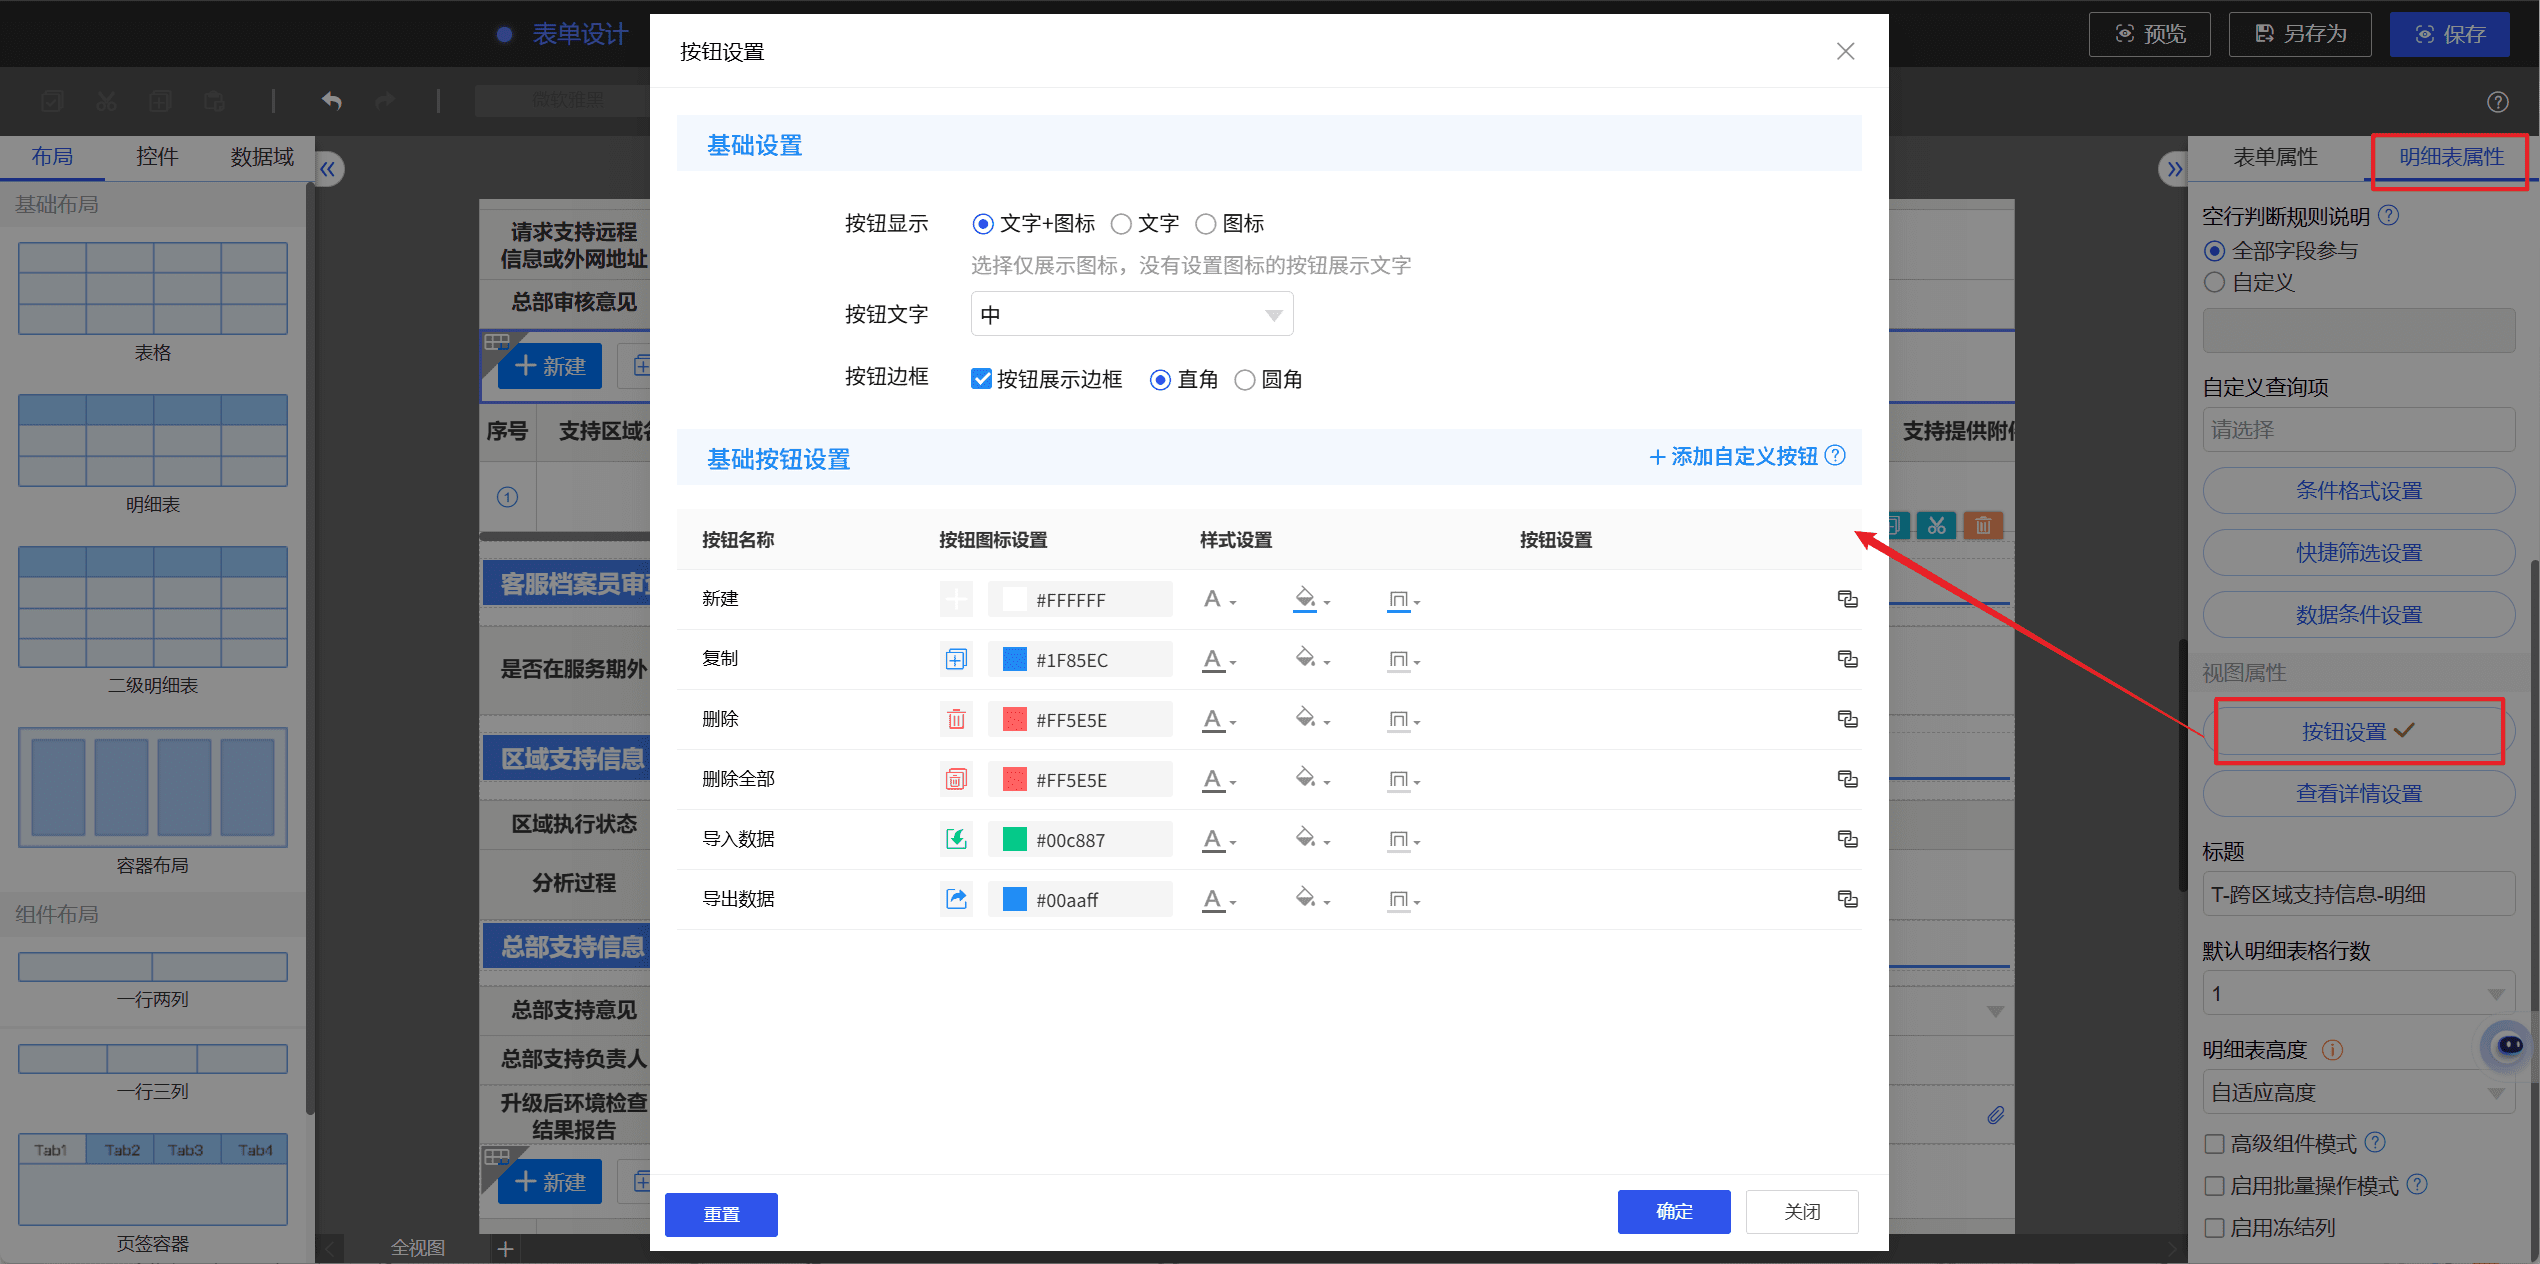Image resolution: width=2540 pixels, height=1264 pixels.
Task: Switch to the 数据域 tab
Action: click(x=262, y=157)
